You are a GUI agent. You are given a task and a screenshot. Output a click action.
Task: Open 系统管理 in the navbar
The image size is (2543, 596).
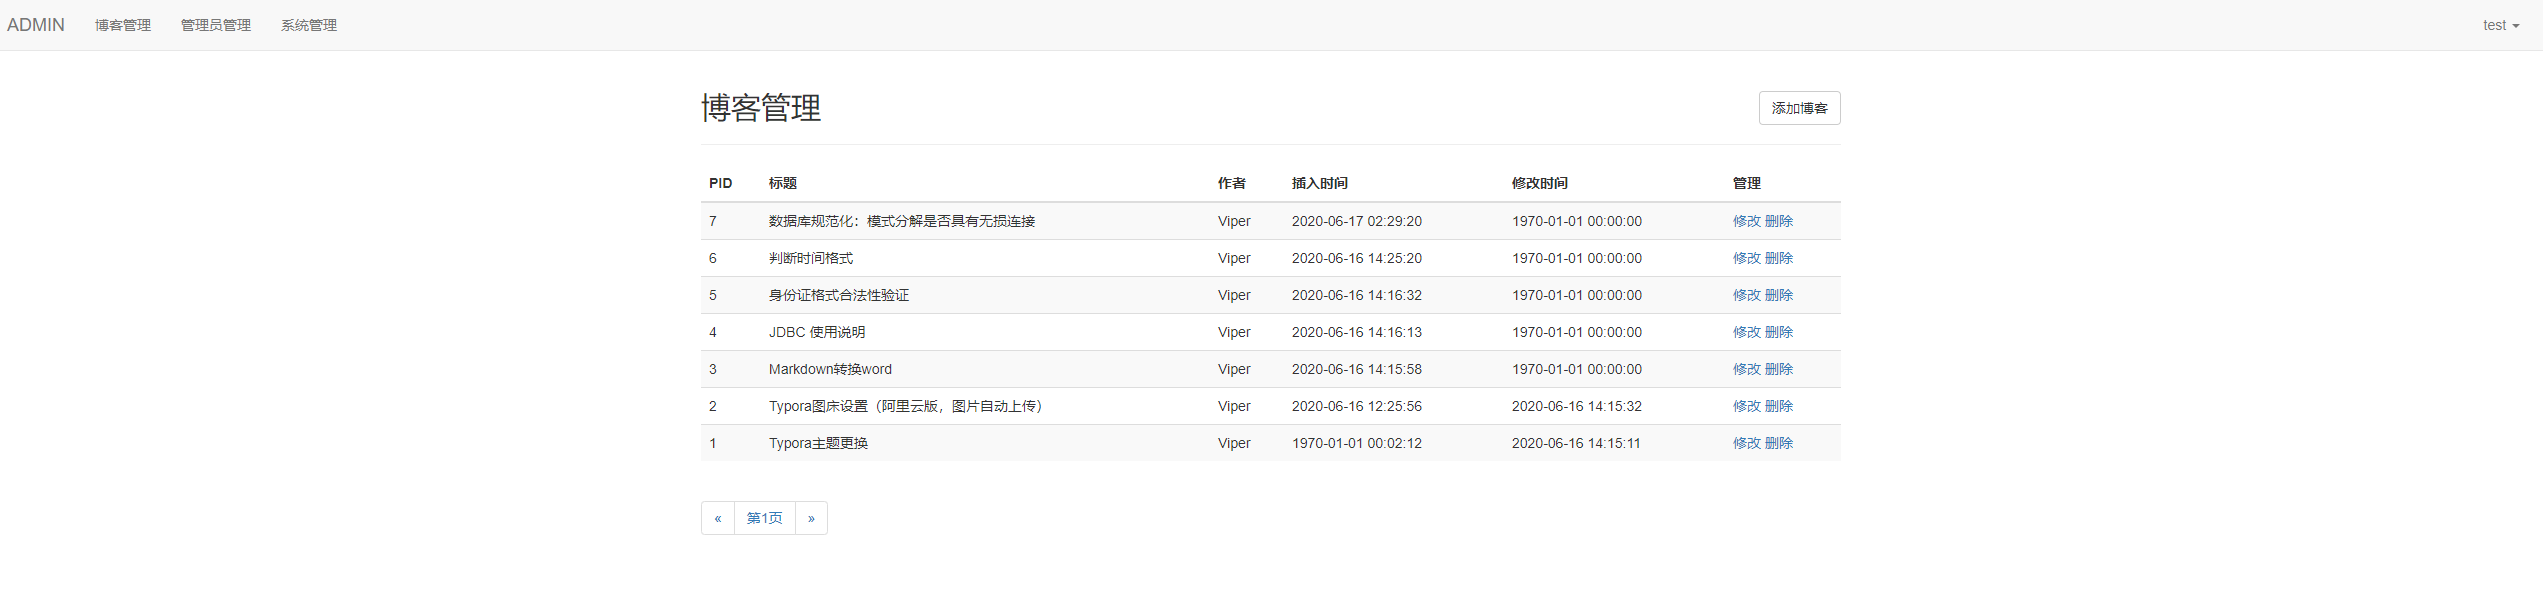(309, 25)
